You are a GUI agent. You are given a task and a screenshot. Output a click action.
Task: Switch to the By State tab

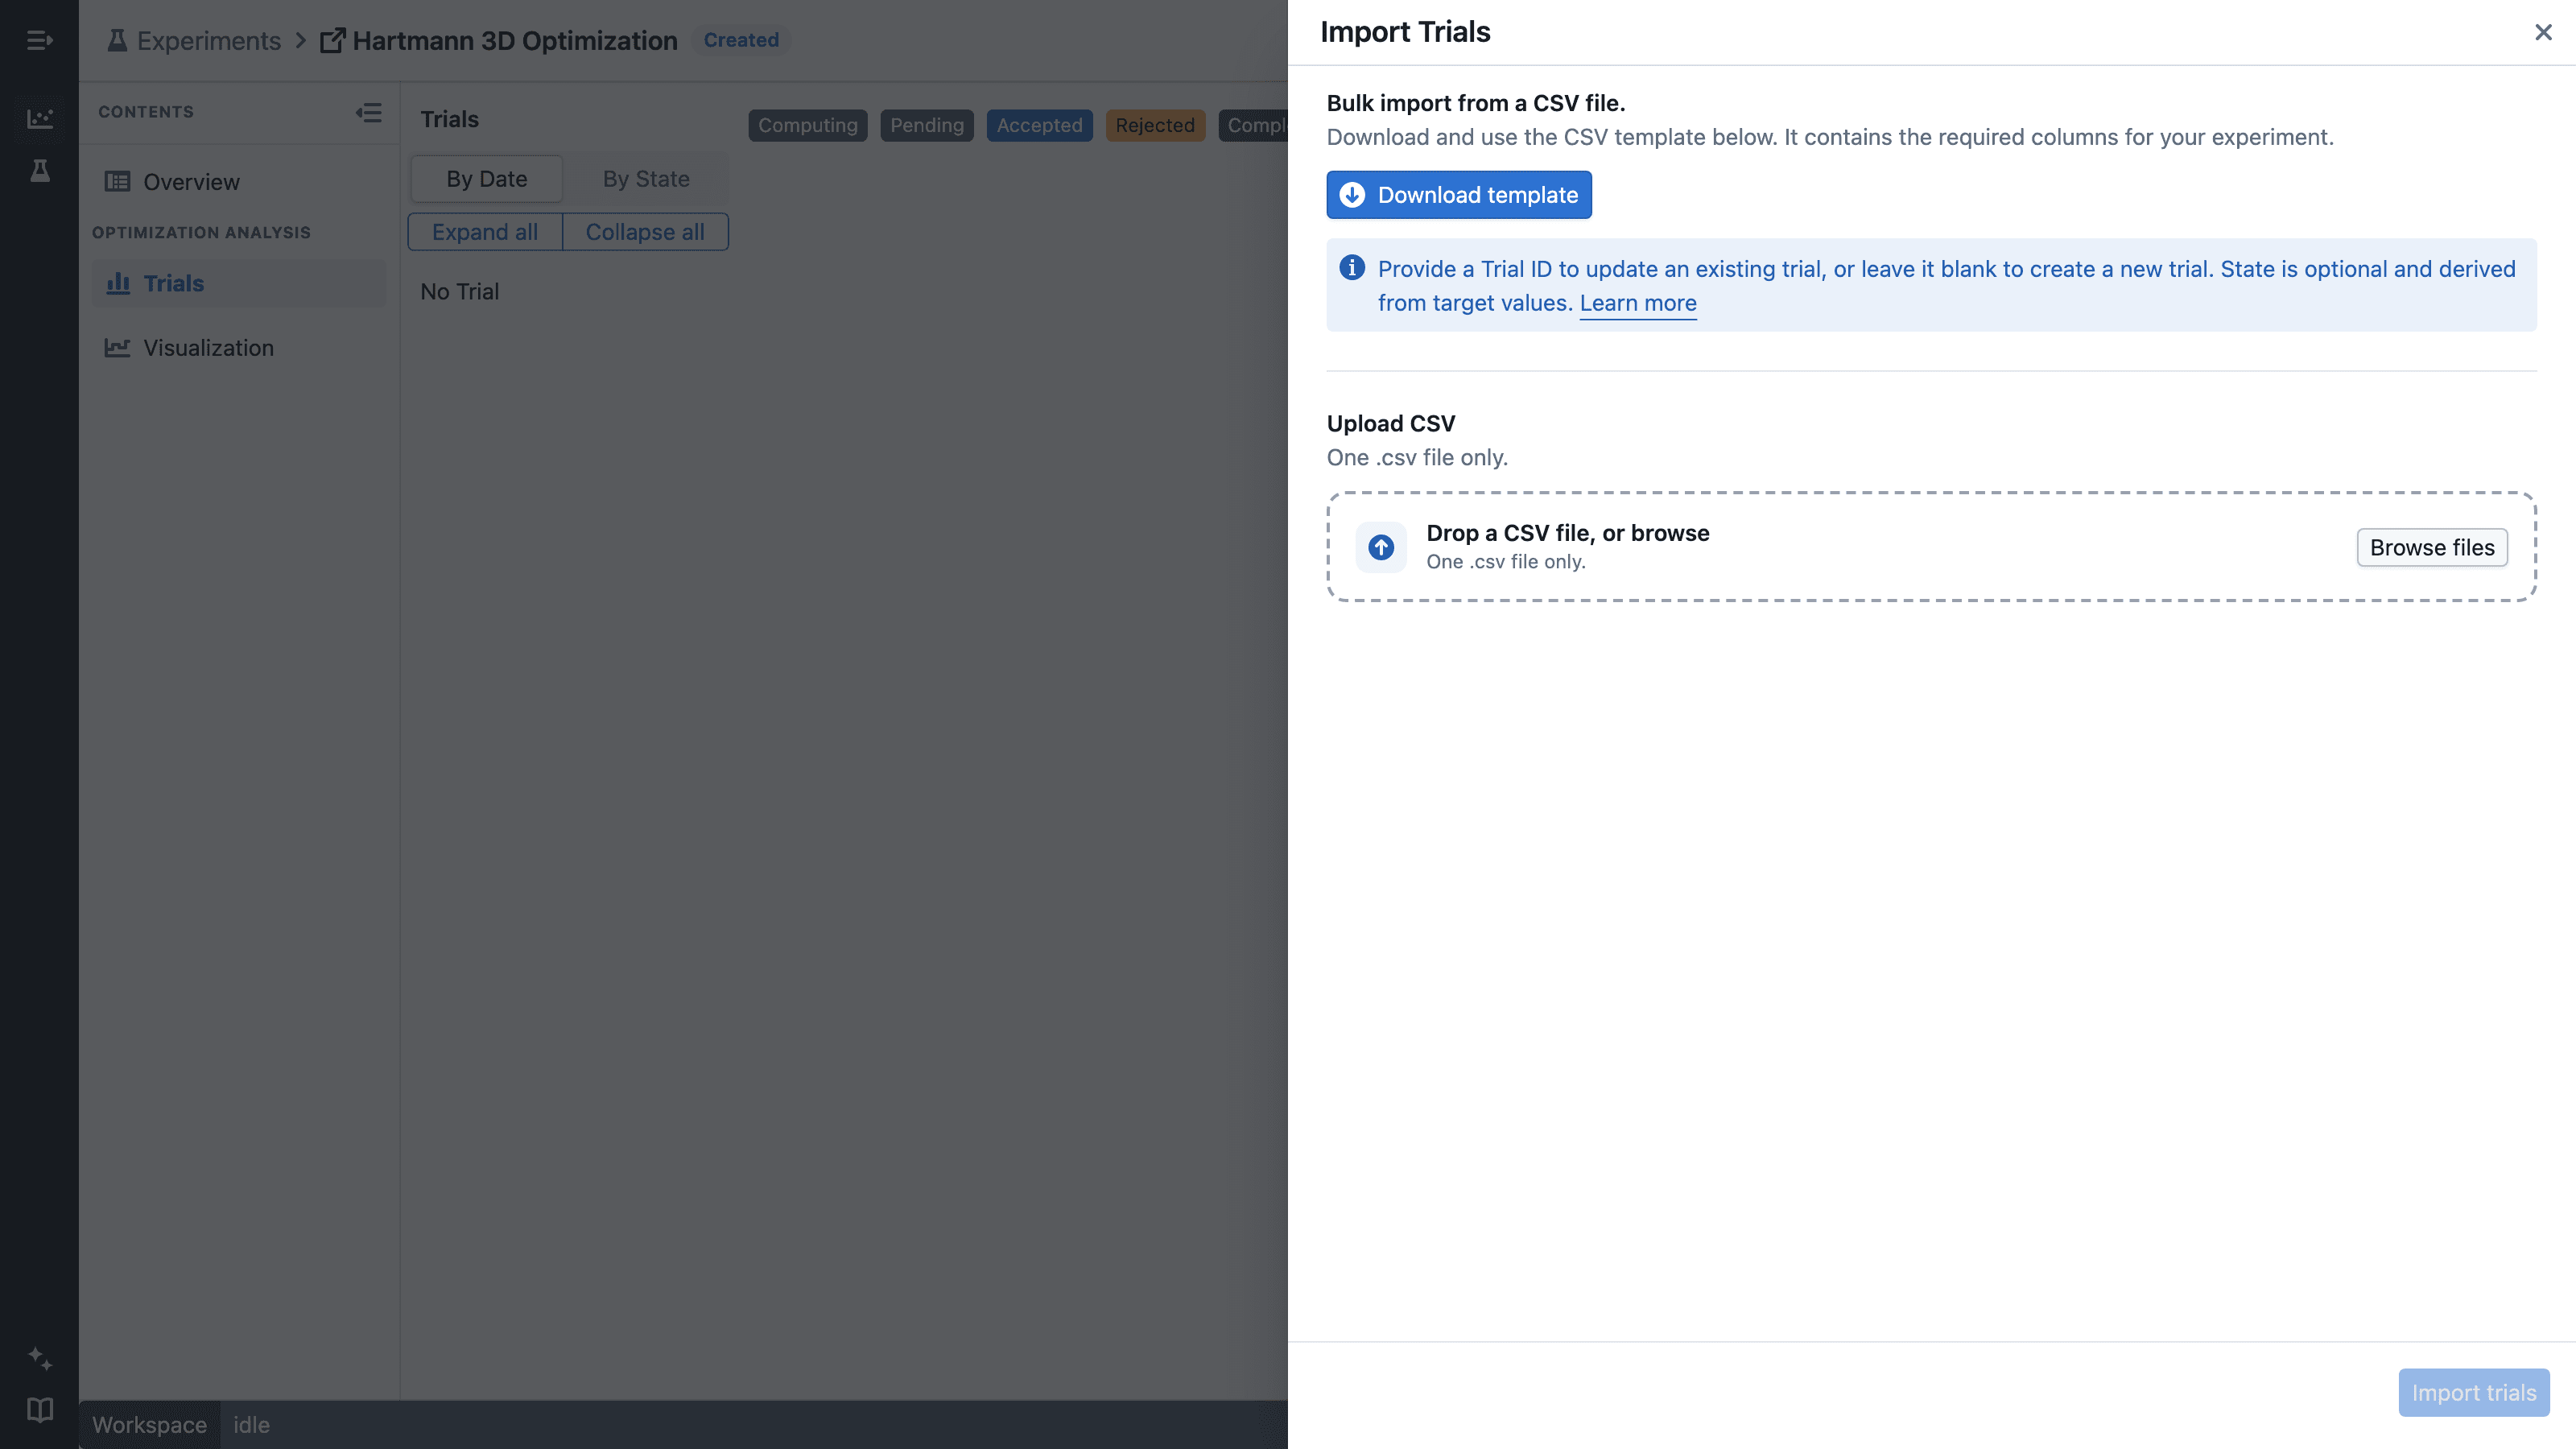click(646, 179)
